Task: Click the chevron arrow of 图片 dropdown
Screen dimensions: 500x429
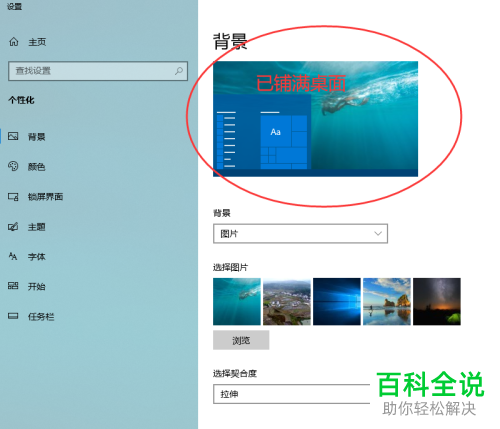Action: (378, 233)
